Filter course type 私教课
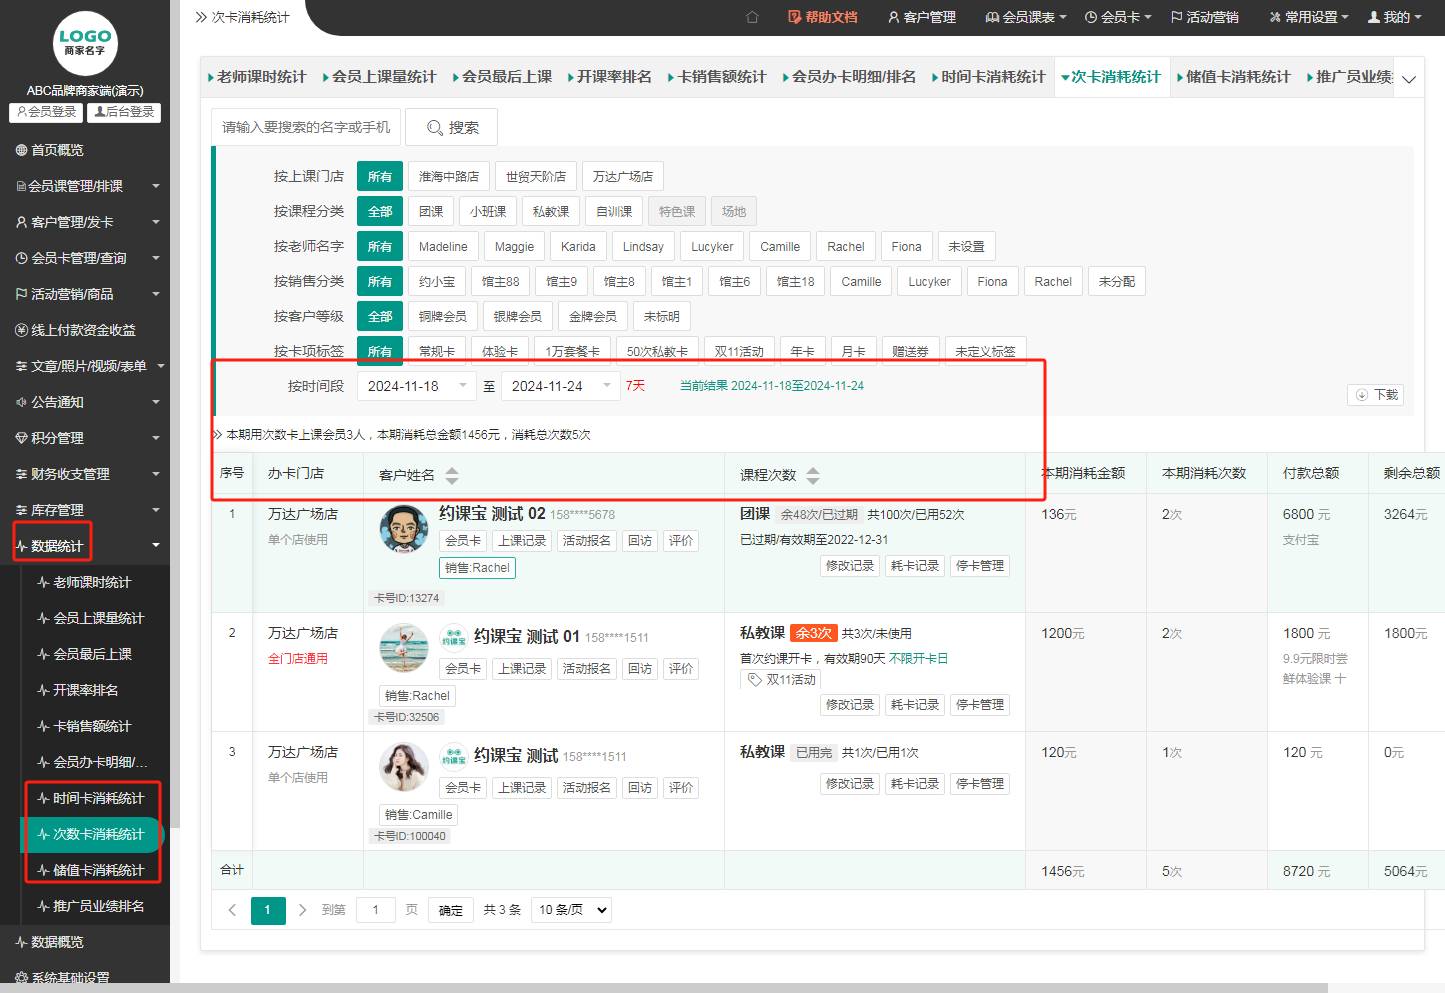Viewport: 1445px width, 993px height. [551, 211]
